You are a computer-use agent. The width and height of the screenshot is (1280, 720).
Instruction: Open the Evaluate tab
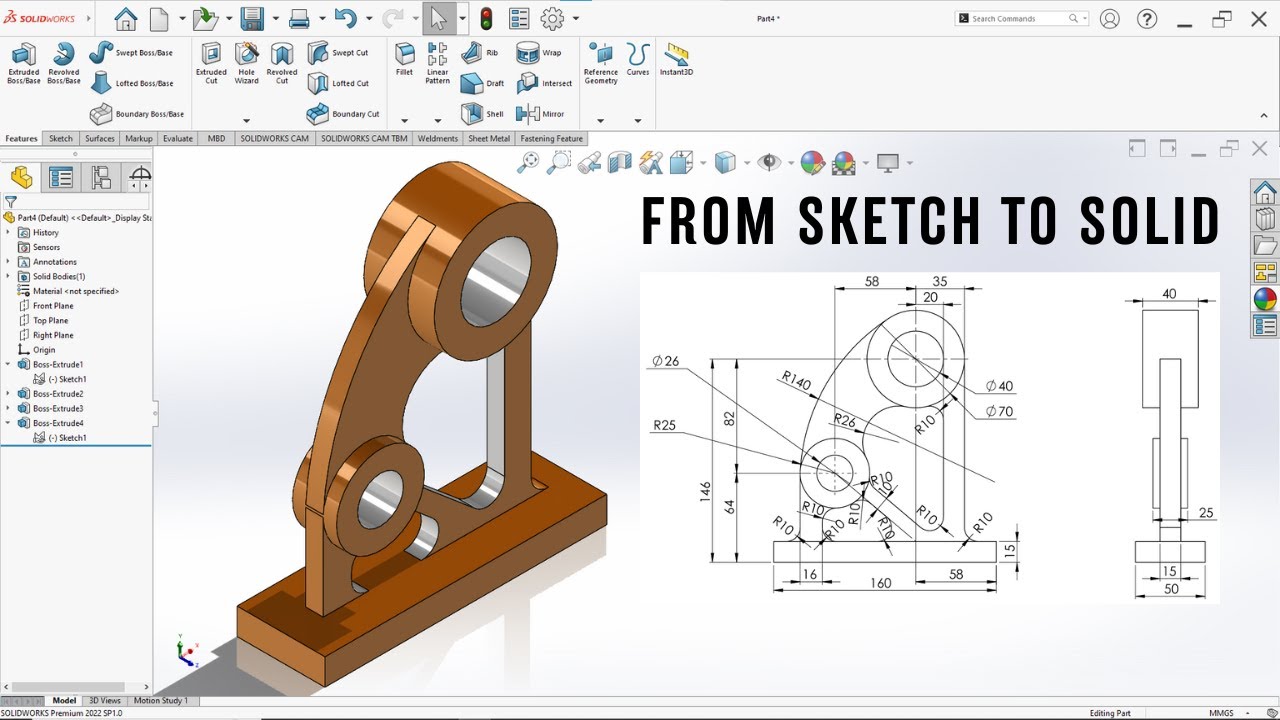pyautogui.click(x=178, y=139)
